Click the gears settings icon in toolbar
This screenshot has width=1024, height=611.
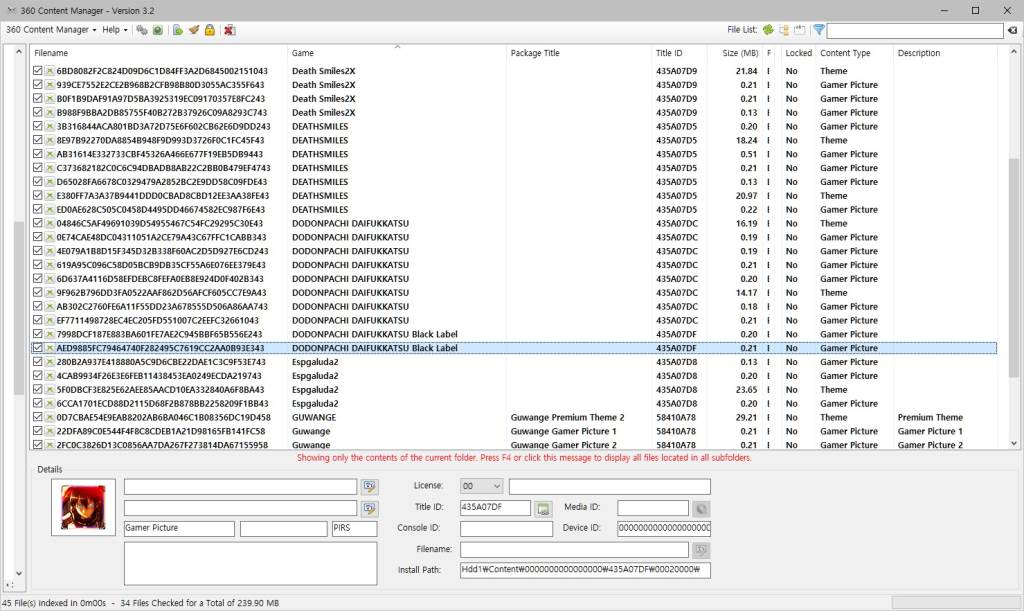point(142,30)
